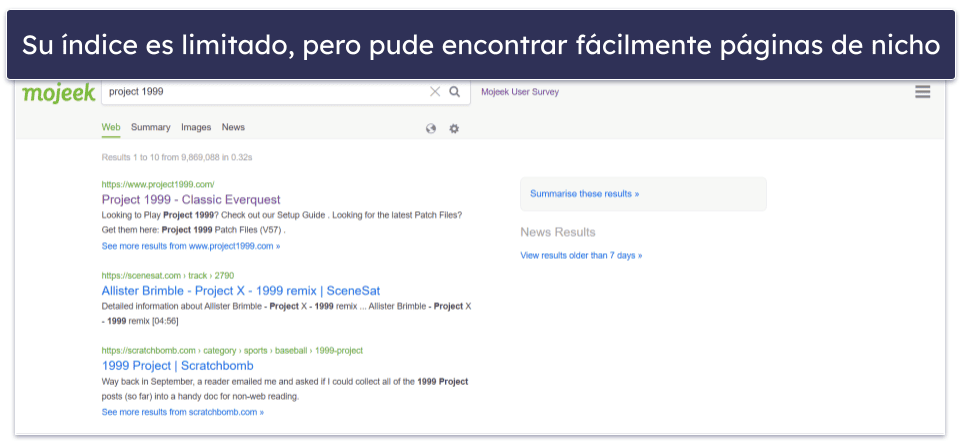Click Summarise these results
Viewport: 960px width, 441px height.
[x=585, y=194]
